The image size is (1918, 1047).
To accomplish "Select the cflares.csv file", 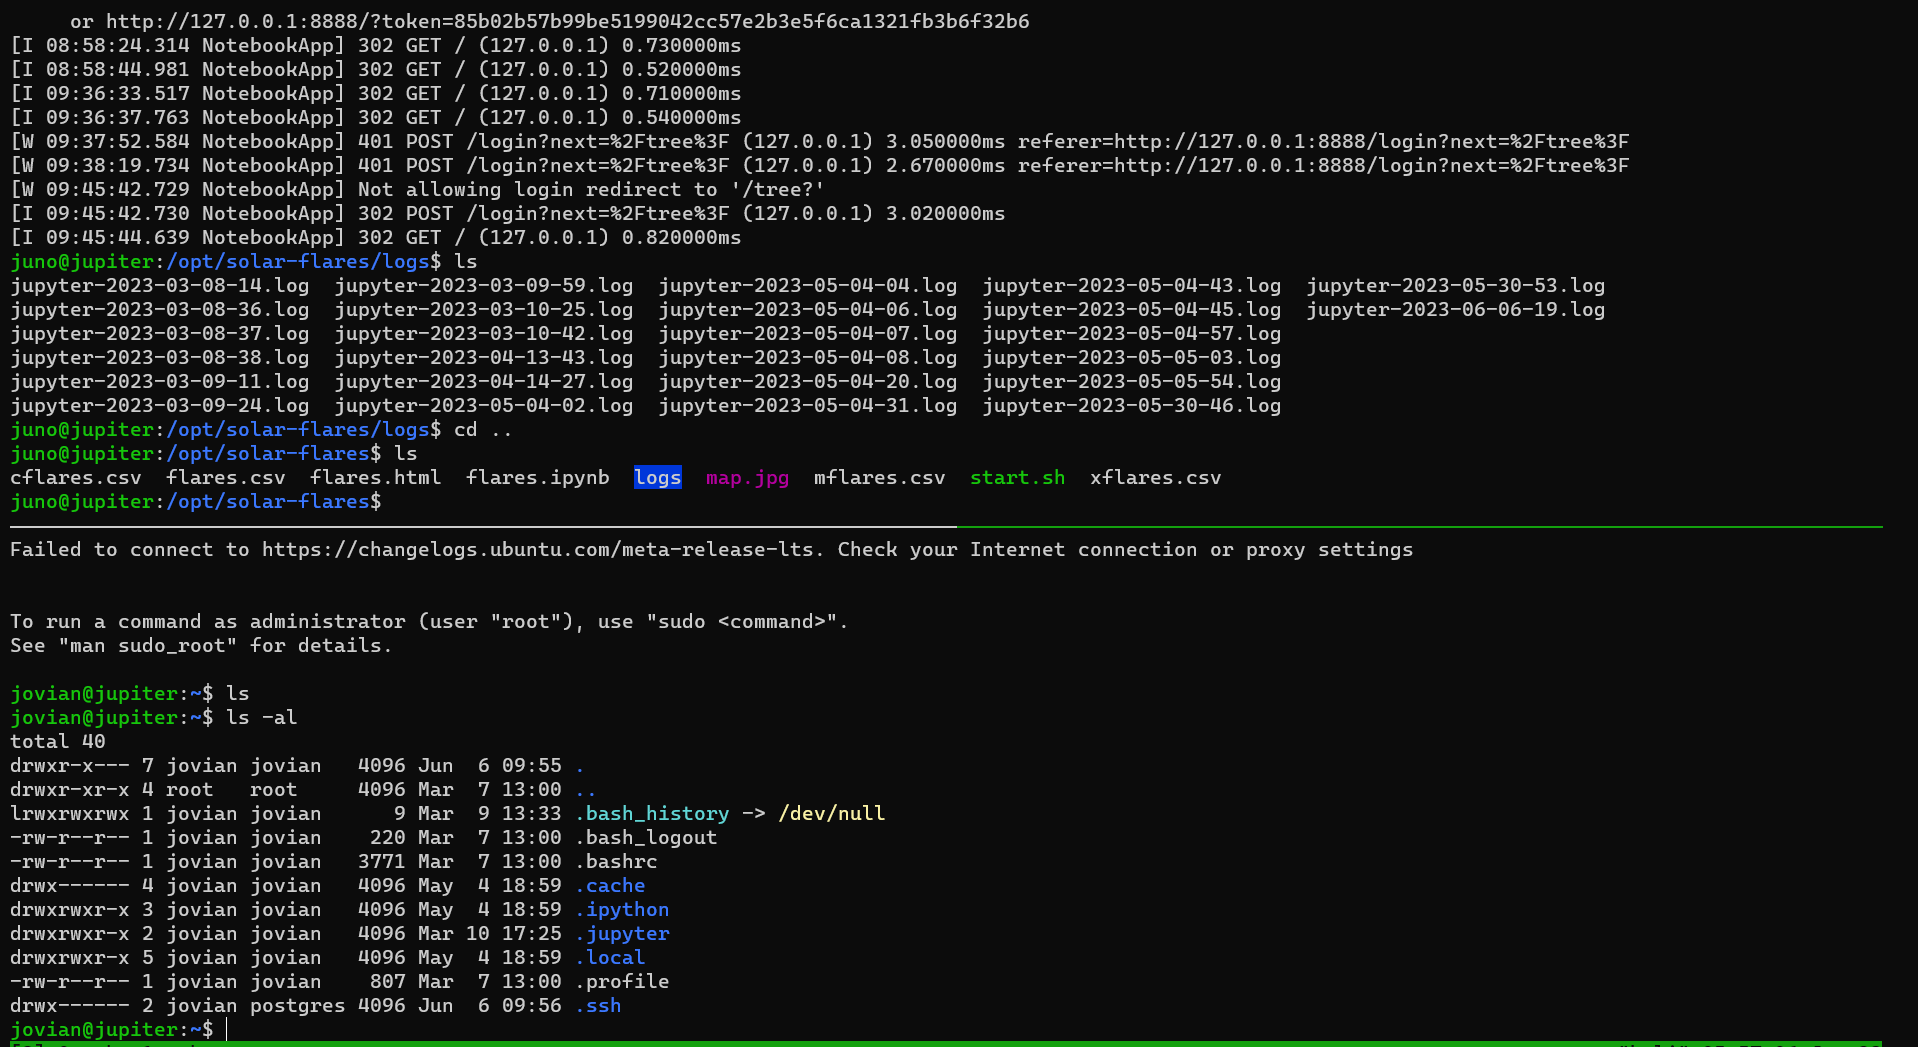I will click(76, 477).
